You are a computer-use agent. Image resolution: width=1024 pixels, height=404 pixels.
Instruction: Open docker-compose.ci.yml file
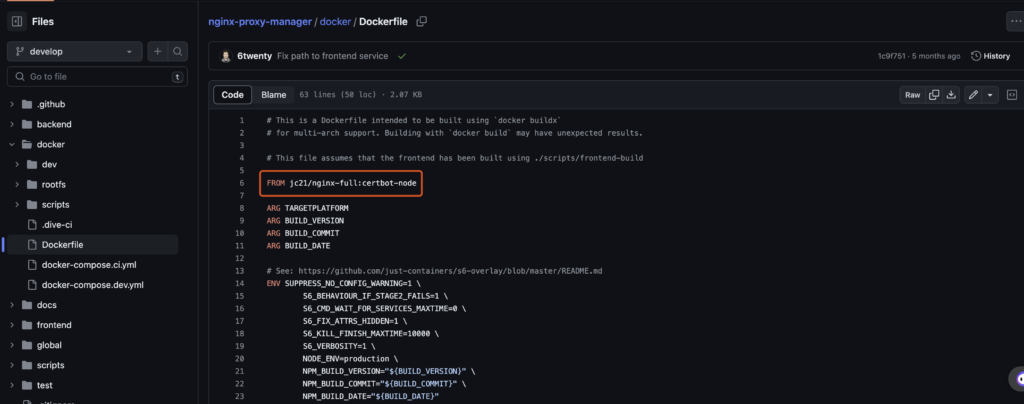coord(89,265)
